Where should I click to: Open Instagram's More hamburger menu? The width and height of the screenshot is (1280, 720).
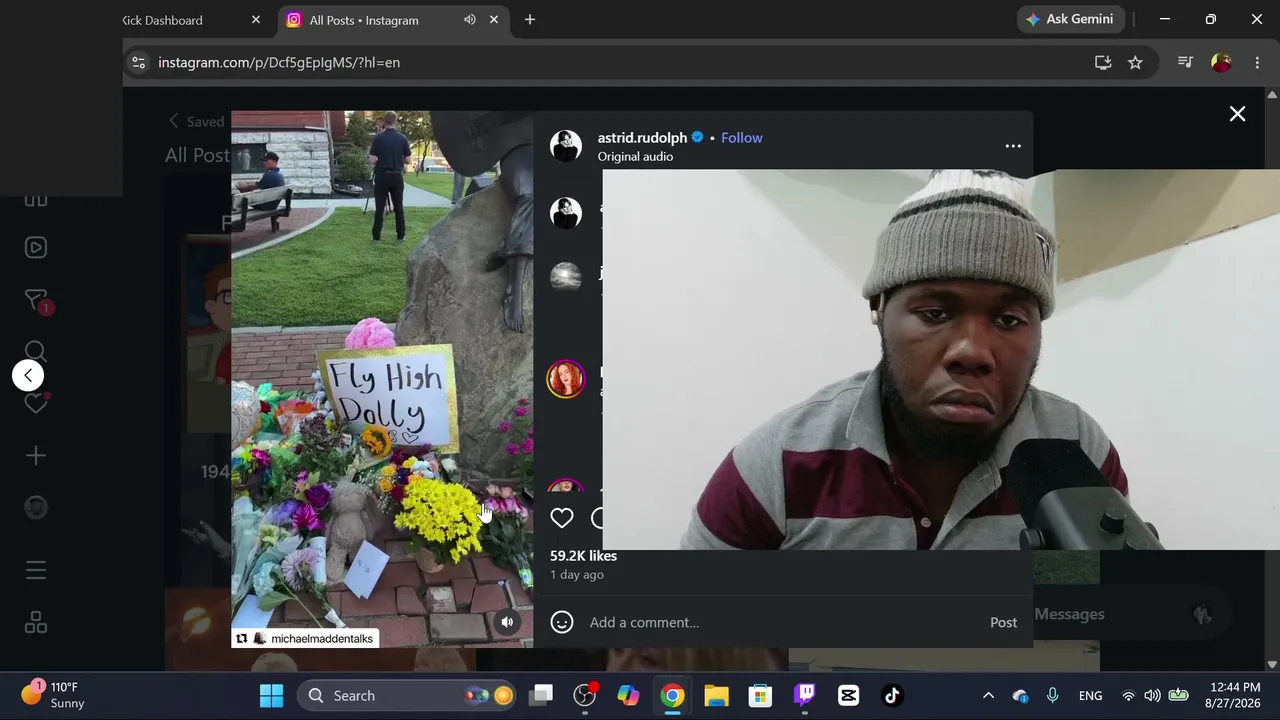[36, 570]
